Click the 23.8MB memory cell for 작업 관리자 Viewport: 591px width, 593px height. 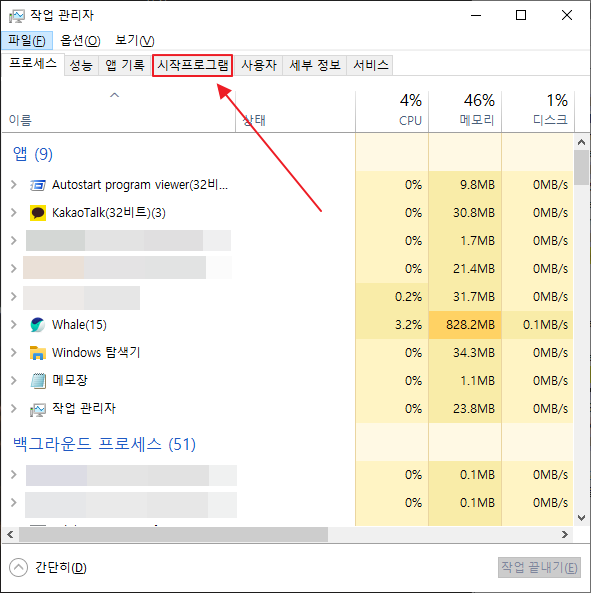(x=465, y=409)
